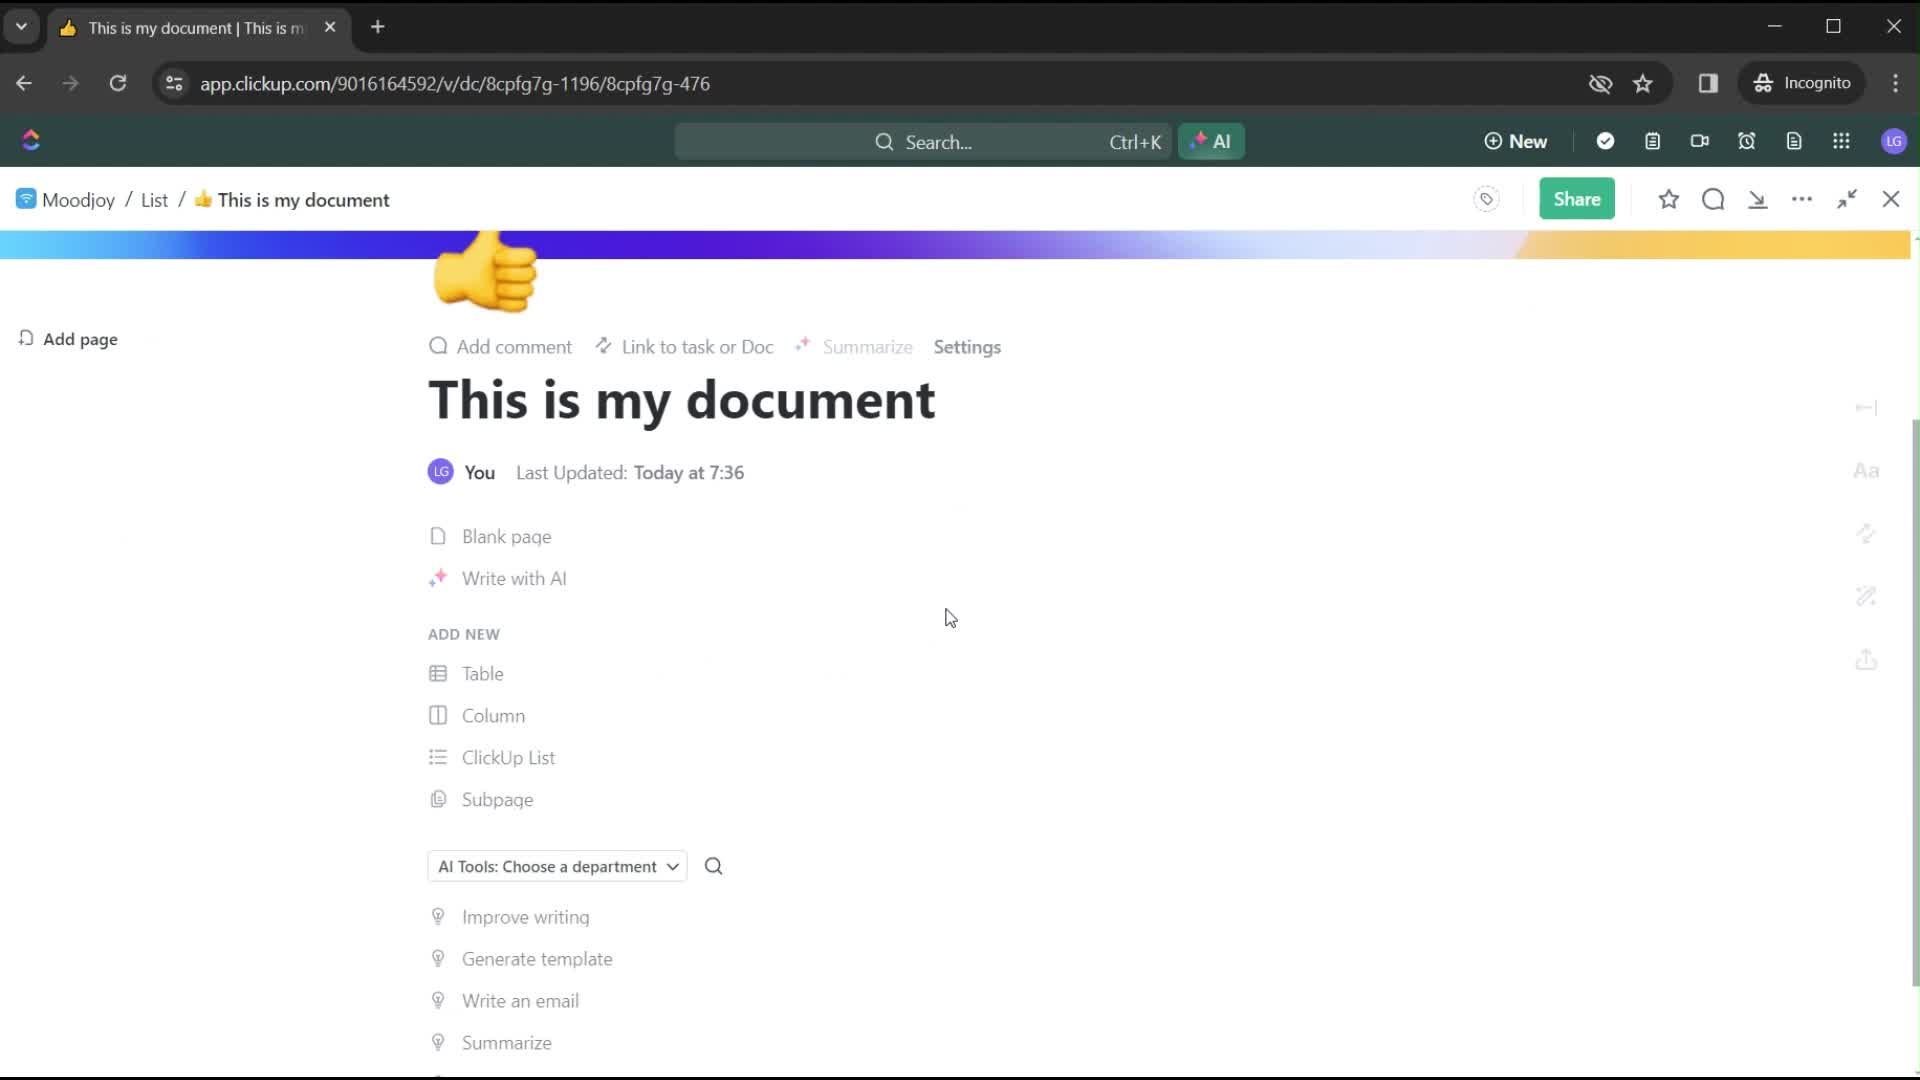This screenshot has width=1920, height=1080.
Task: Click the search icon next to AI Tools
Action: coord(713,866)
